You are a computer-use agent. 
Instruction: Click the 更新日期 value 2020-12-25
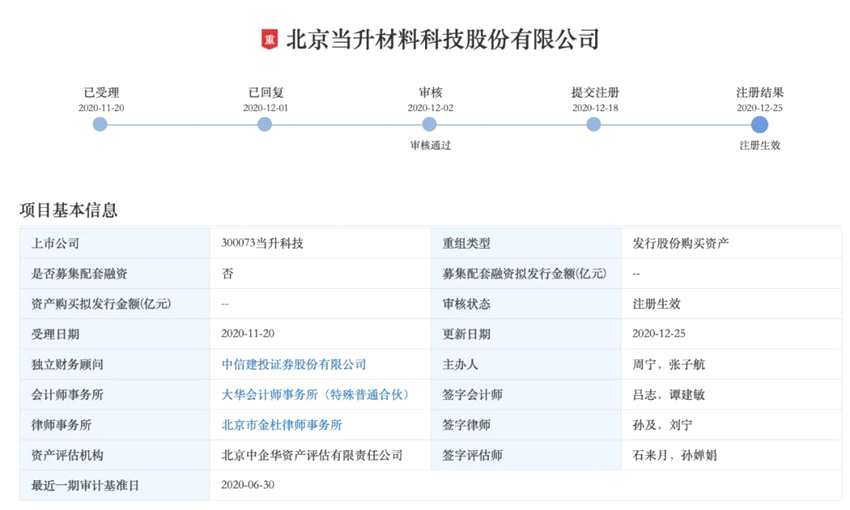click(659, 333)
